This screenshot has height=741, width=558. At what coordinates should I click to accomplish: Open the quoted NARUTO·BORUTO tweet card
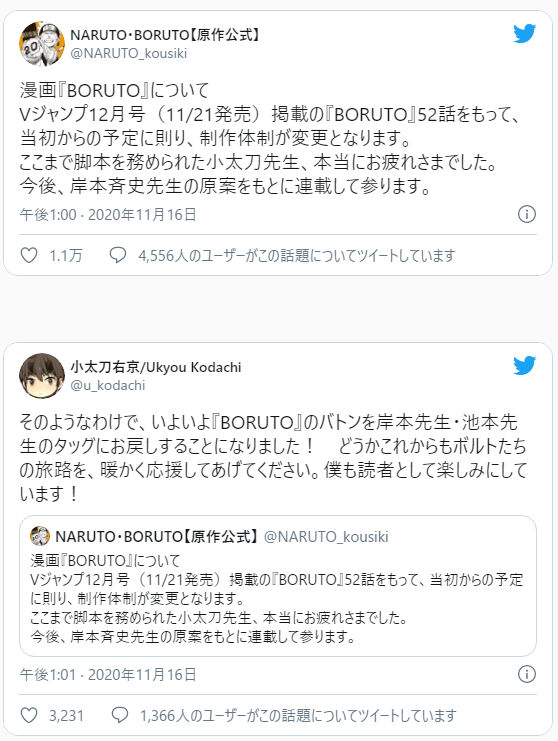coord(278,586)
